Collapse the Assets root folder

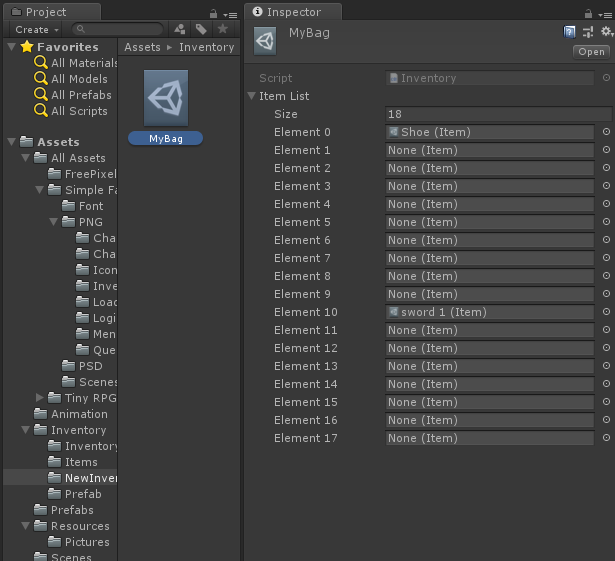point(12,142)
